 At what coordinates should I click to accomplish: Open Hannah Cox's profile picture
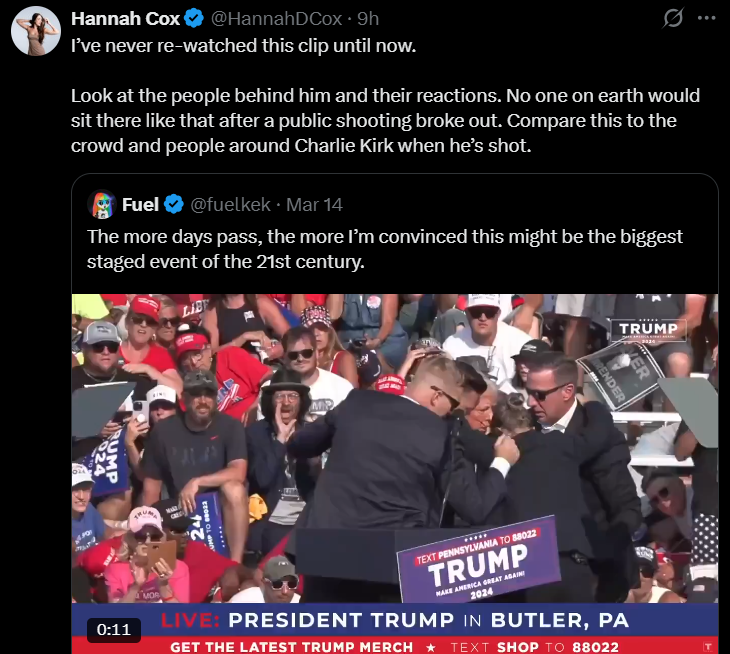[x=36, y=31]
